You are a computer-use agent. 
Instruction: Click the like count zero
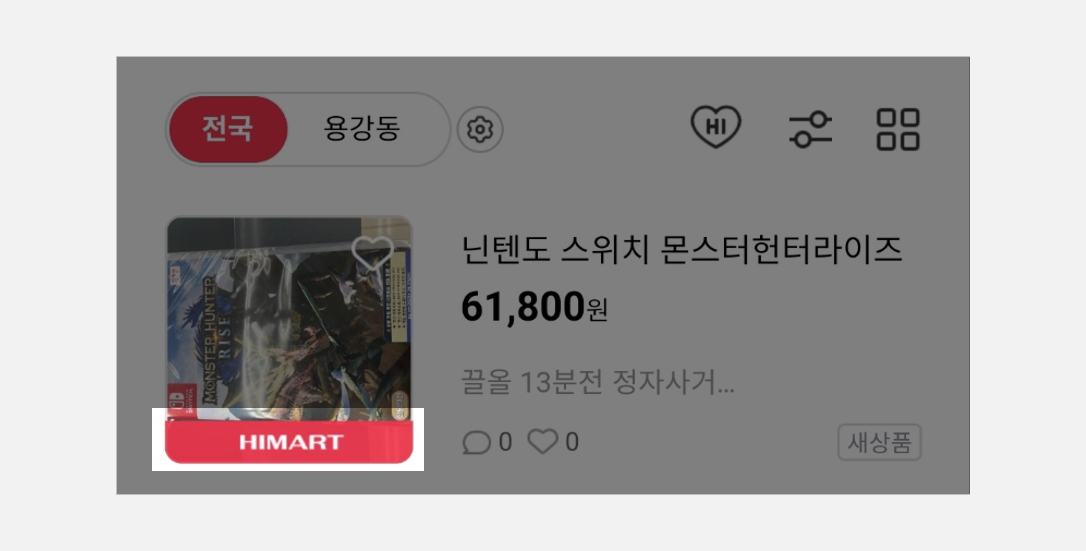click(x=572, y=442)
